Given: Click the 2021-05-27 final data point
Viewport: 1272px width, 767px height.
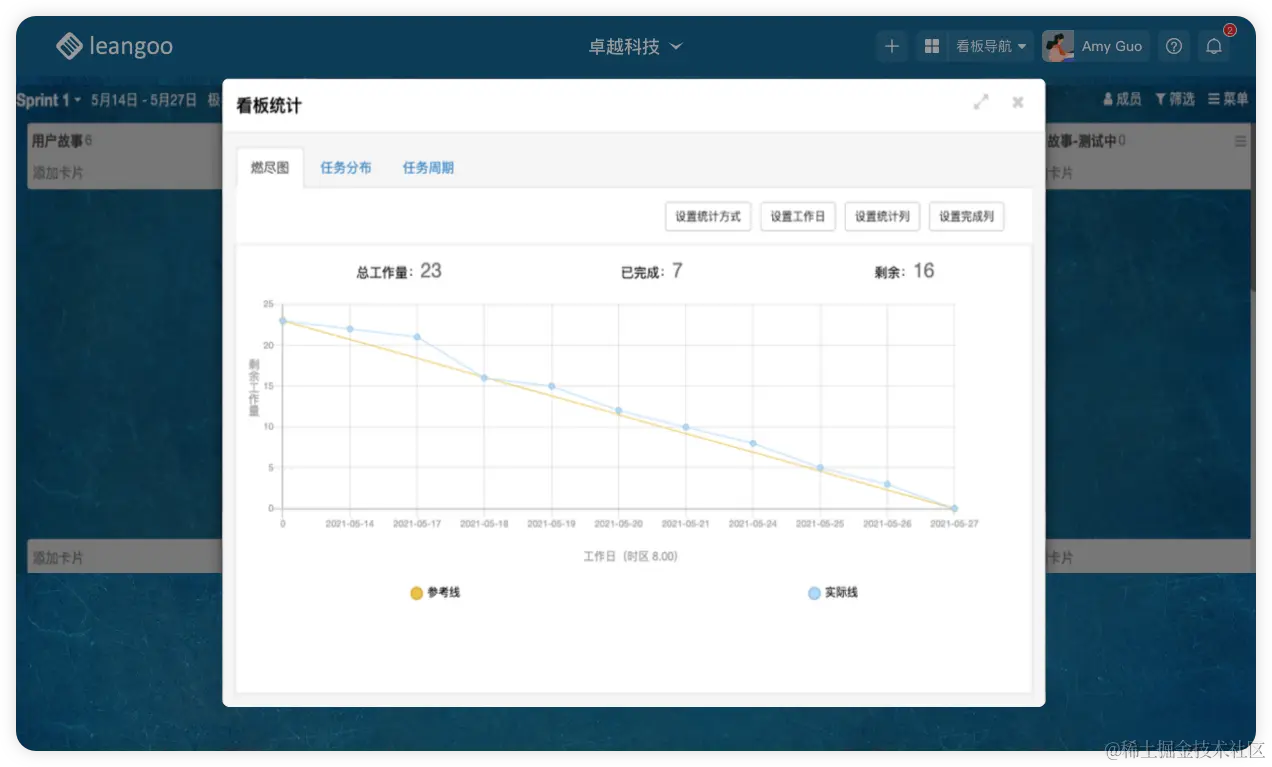Looking at the screenshot, I should [954, 508].
